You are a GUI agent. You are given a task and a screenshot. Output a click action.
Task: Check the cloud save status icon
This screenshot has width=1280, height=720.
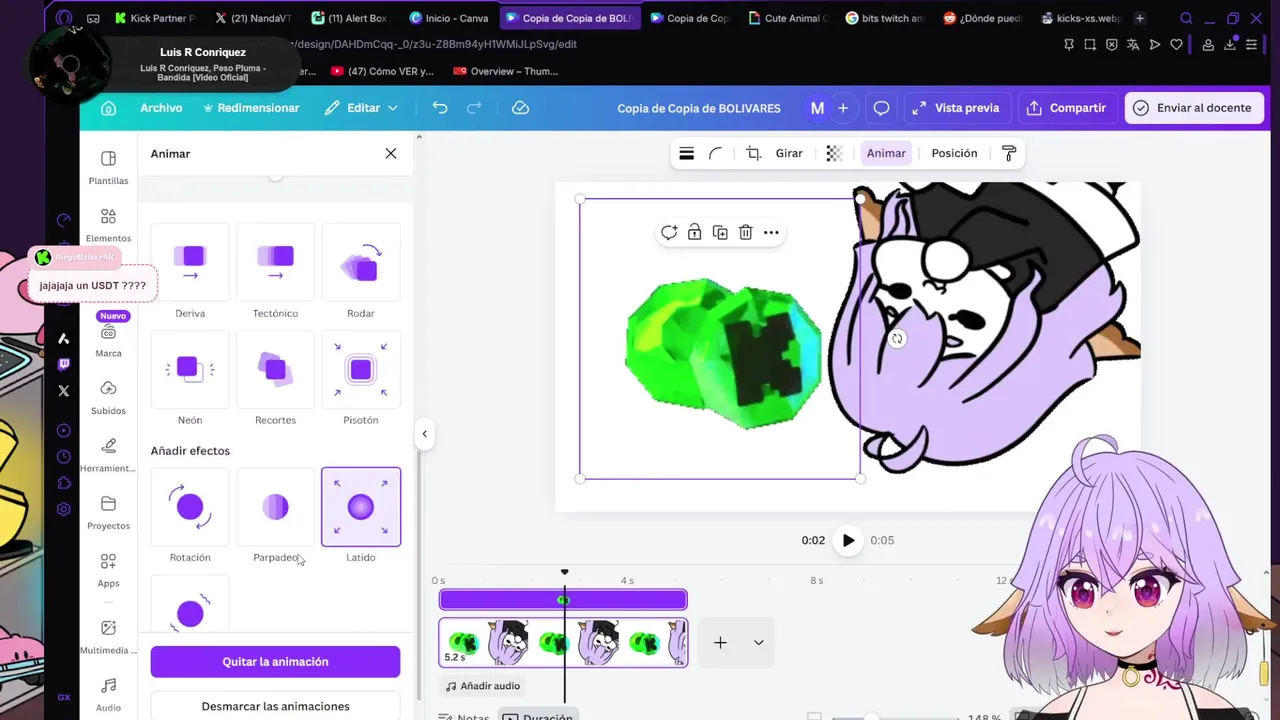pos(520,108)
